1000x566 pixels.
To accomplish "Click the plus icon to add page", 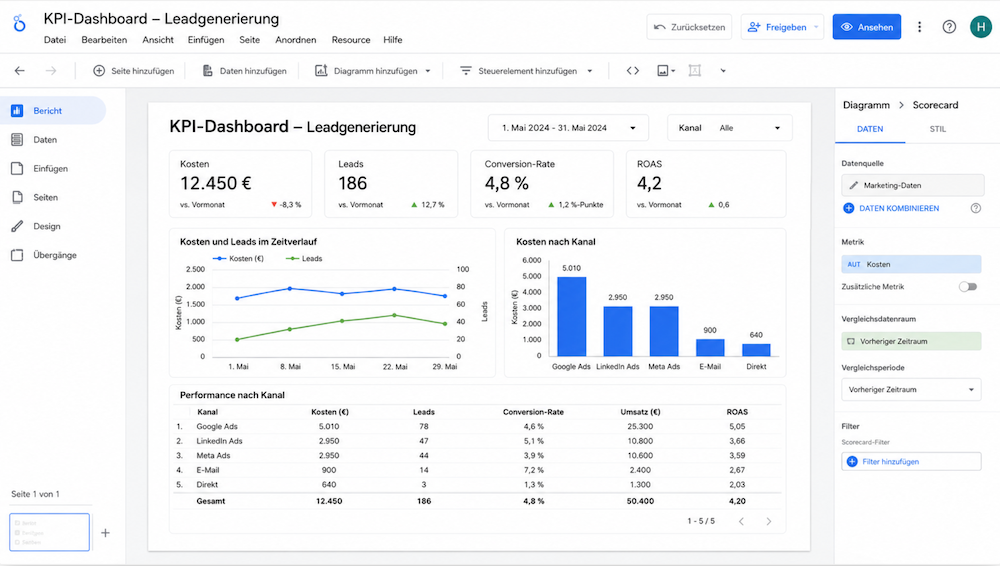I will pos(105,533).
